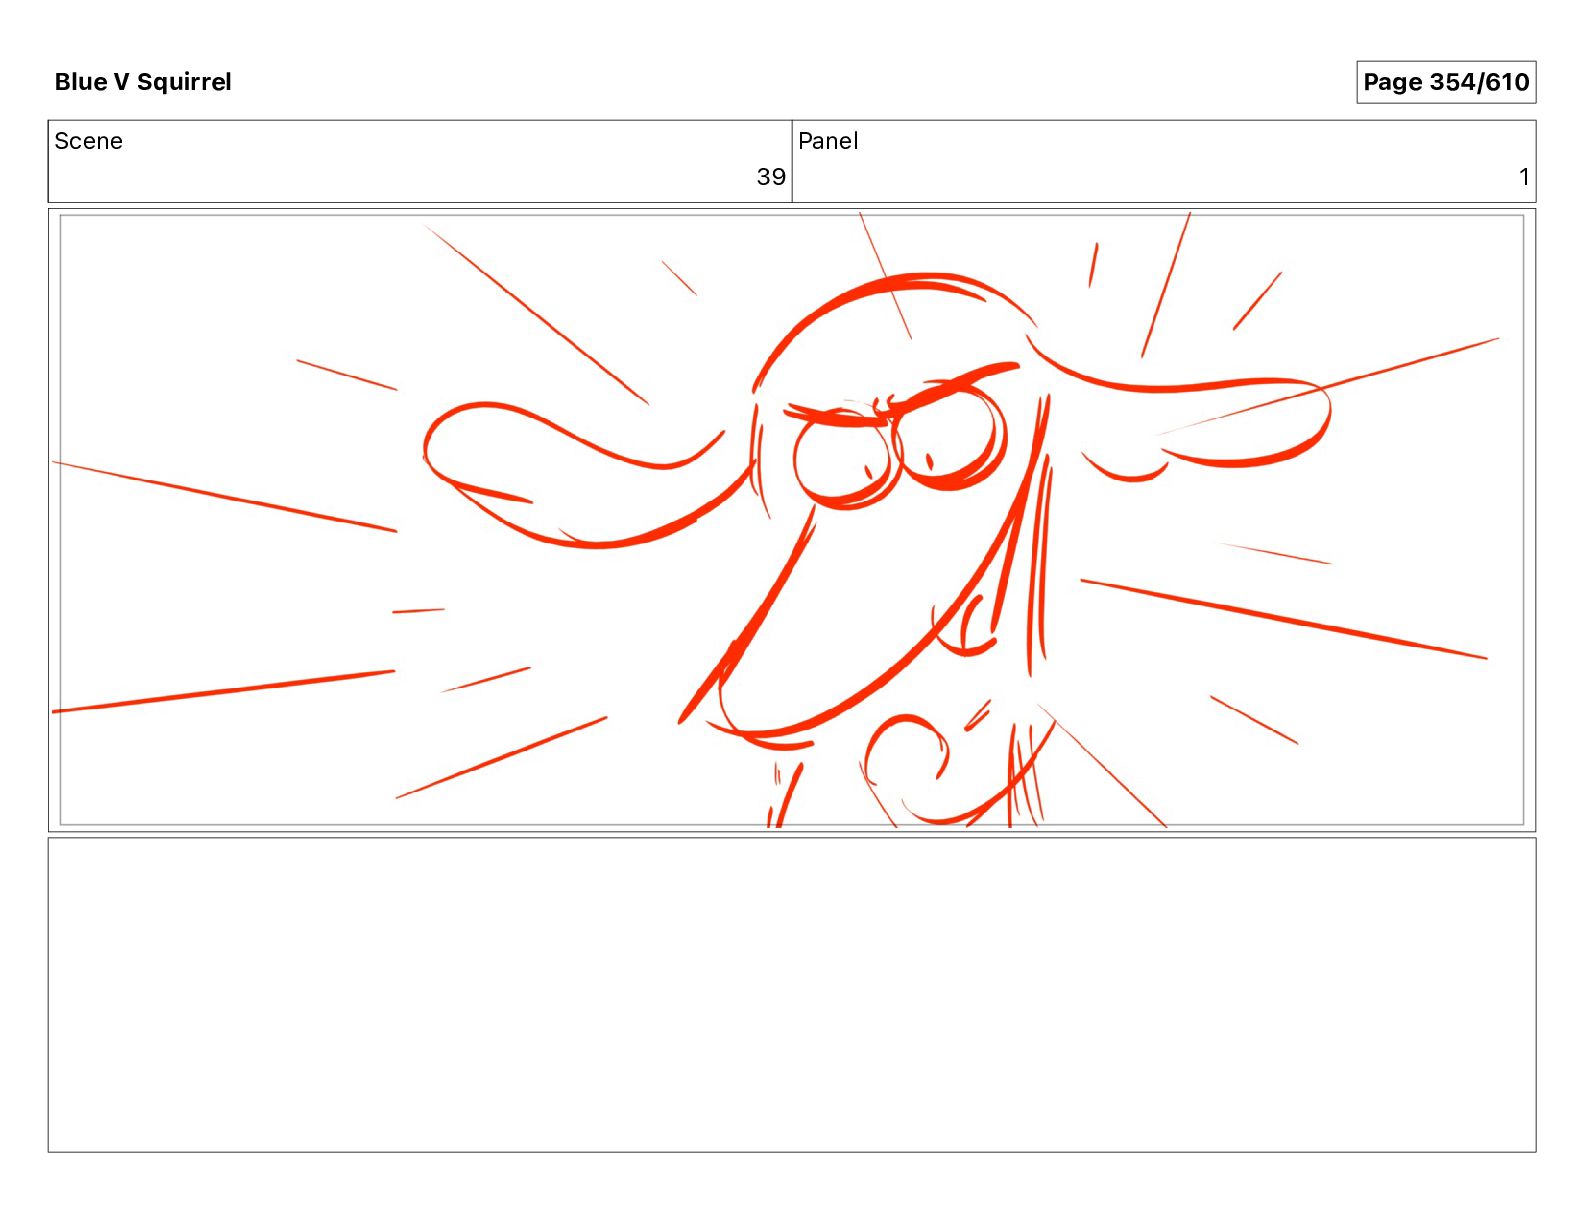Click the empty notes box below the sketch

792,995
